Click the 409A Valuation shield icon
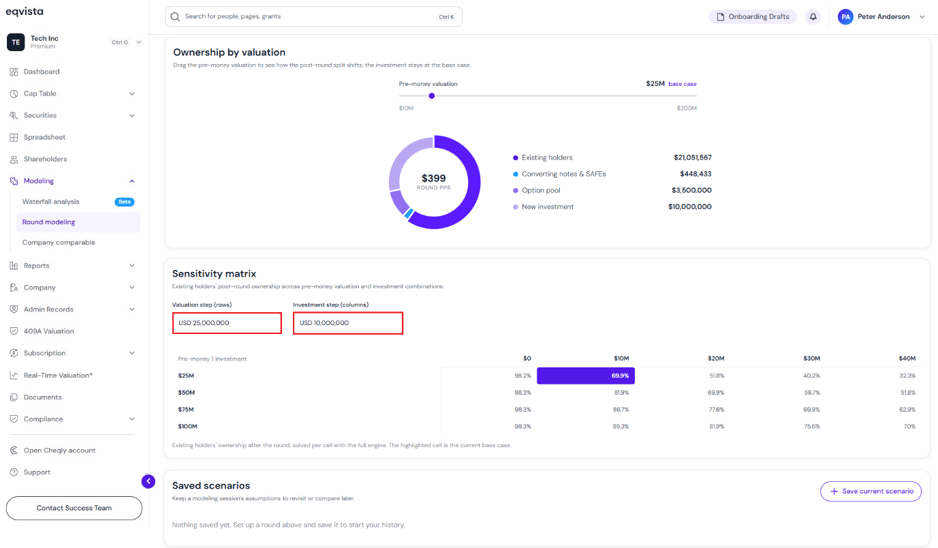Screen dimensions: 938x548 (x=14, y=331)
